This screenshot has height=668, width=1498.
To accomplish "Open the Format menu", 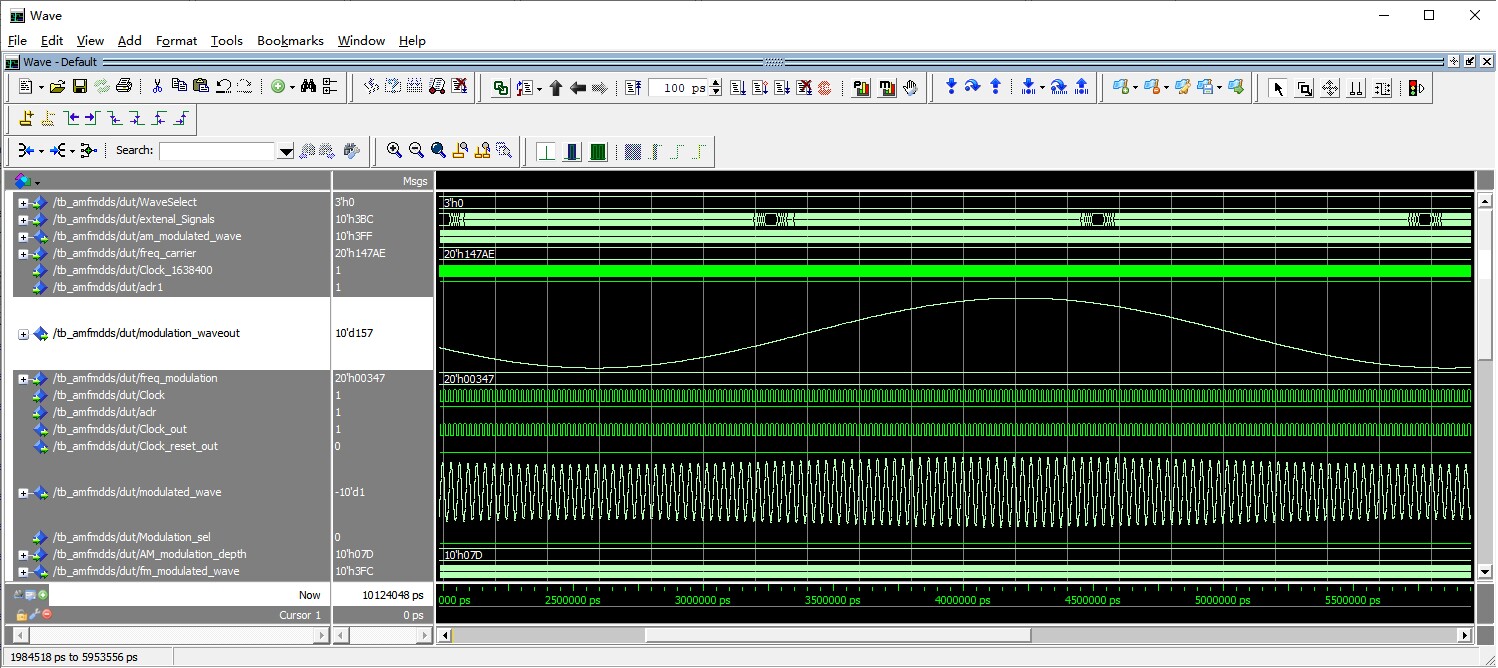I will (x=176, y=41).
